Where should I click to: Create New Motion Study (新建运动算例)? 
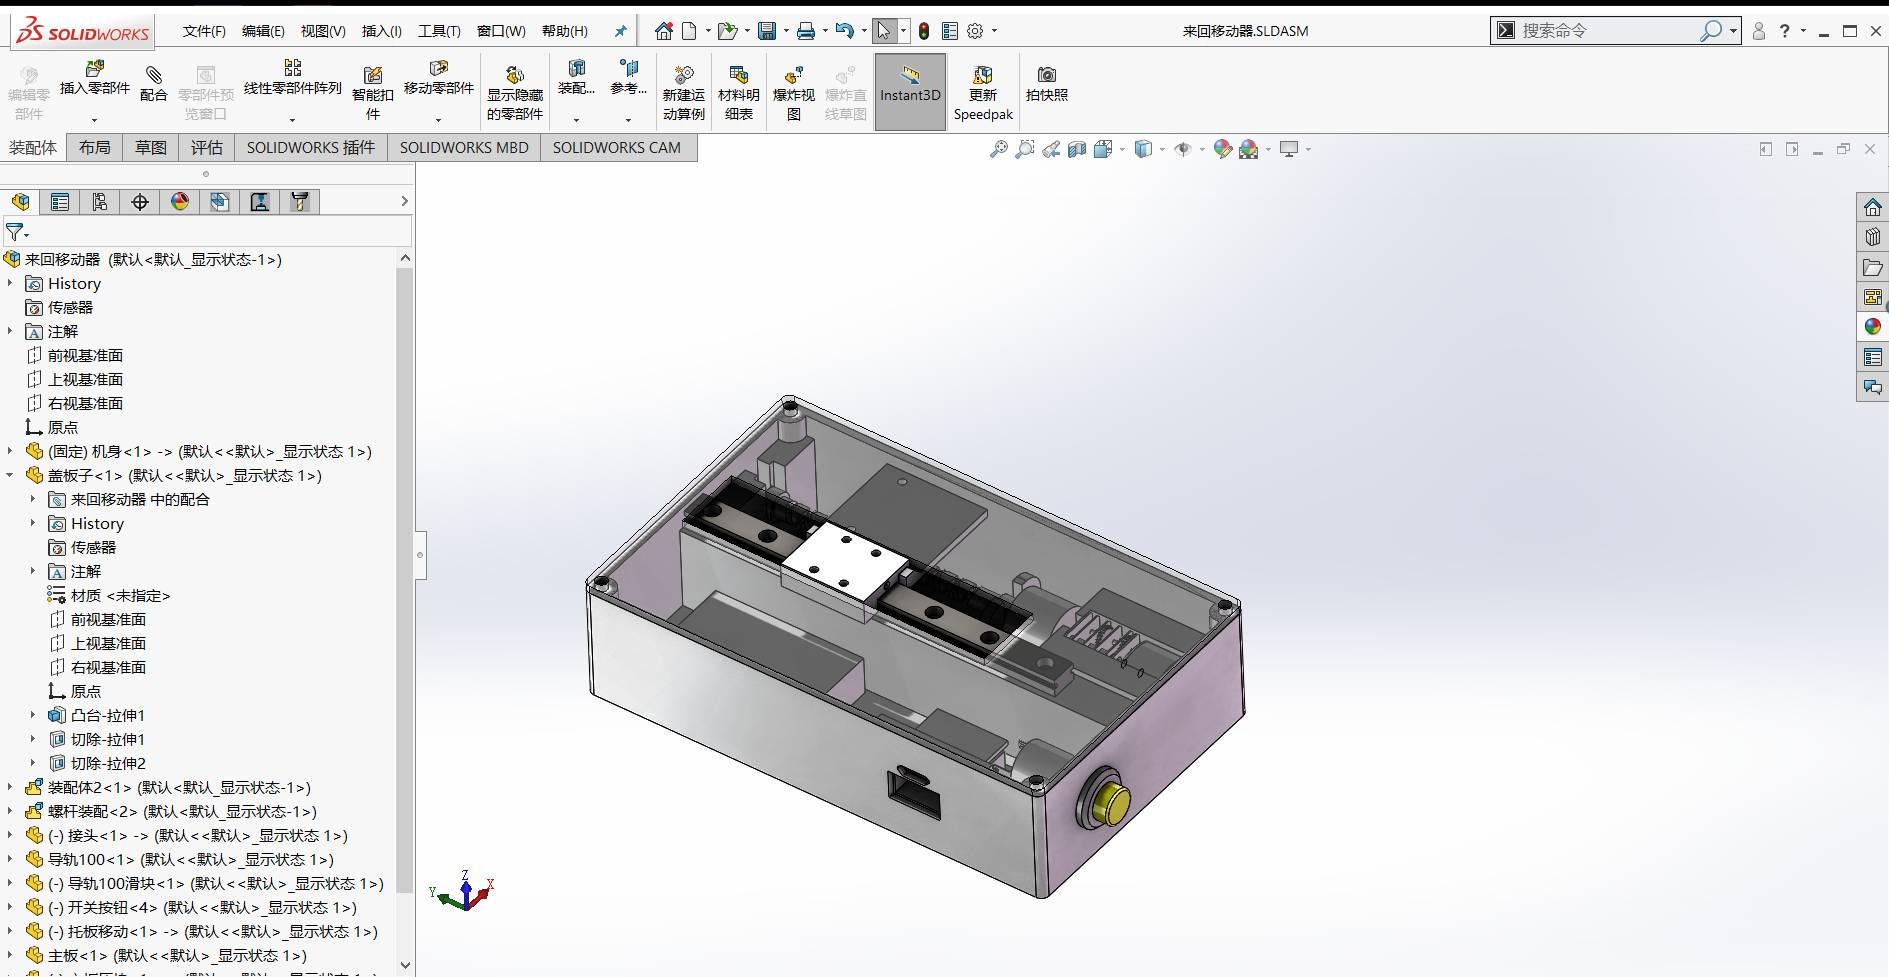click(x=684, y=93)
